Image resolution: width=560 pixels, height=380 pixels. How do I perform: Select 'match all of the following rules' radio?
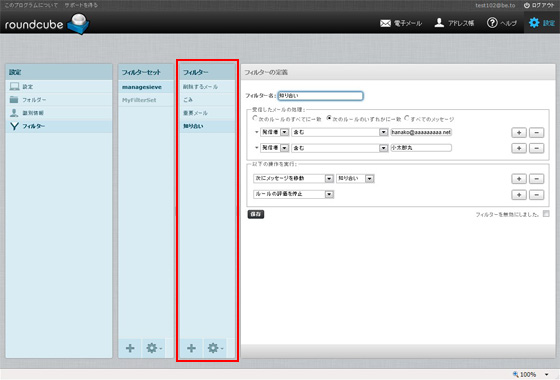click(255, 118)
